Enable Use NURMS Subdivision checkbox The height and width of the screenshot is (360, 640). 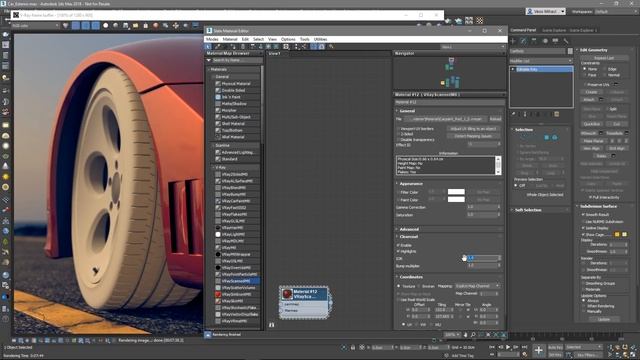[x=583, y=222]
